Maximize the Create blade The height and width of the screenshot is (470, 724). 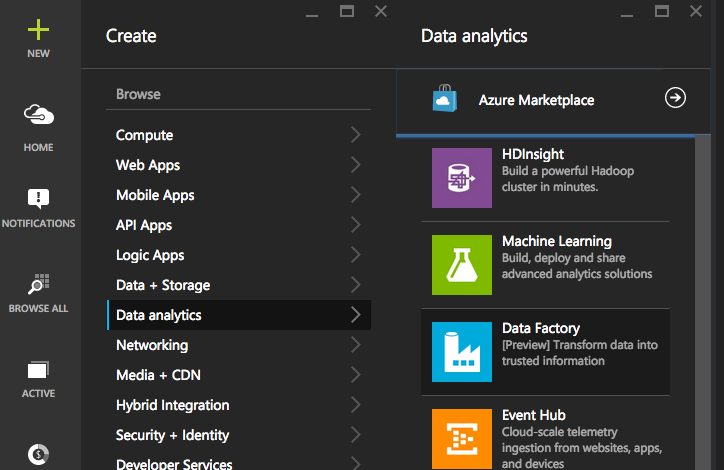click(347, 11)
